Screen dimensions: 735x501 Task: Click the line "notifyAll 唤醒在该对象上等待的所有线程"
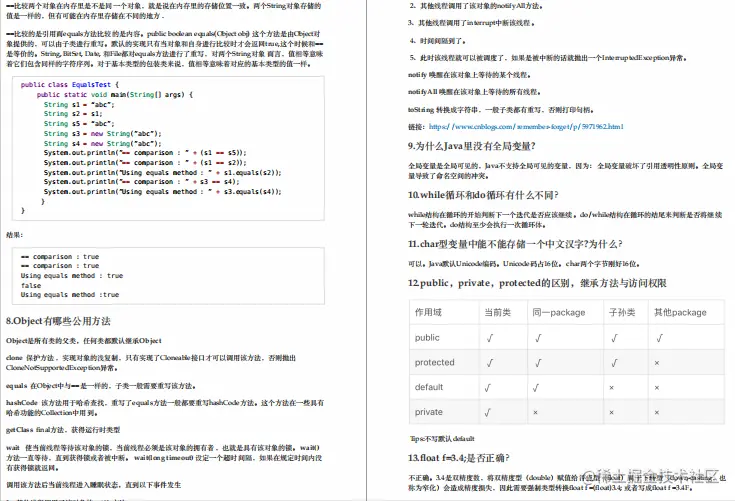[474, 92]
